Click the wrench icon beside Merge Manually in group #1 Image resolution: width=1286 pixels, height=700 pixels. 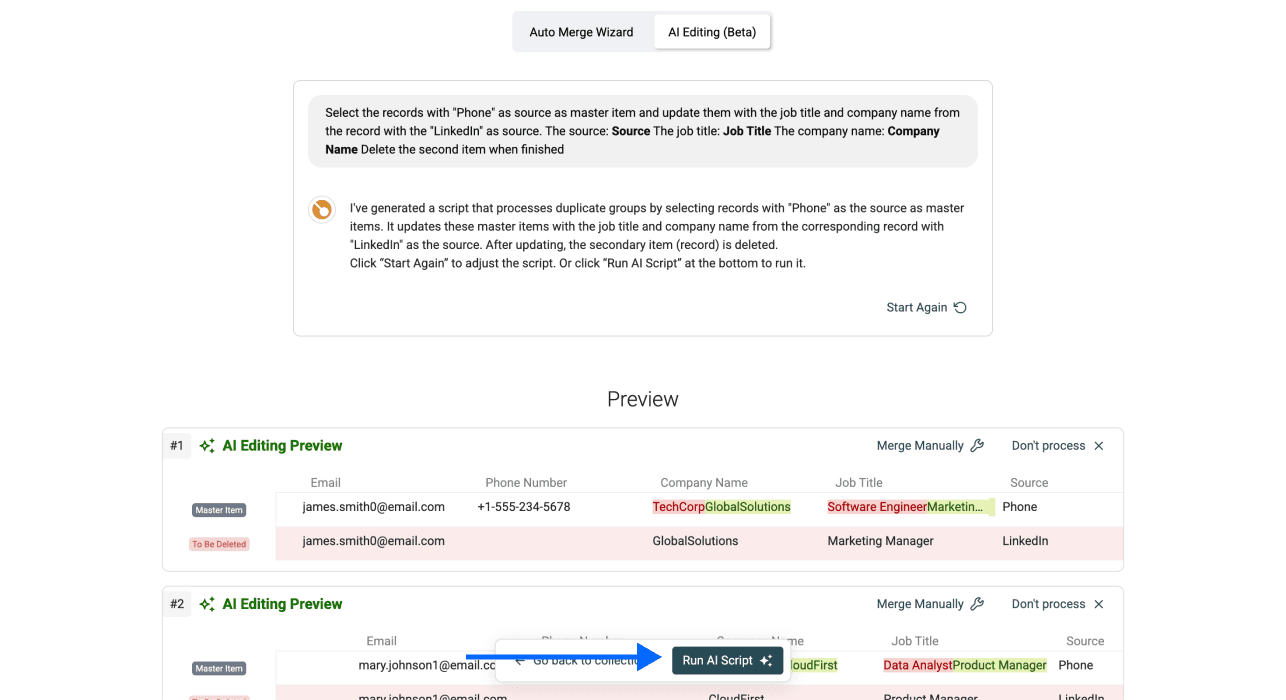[977, 445]
